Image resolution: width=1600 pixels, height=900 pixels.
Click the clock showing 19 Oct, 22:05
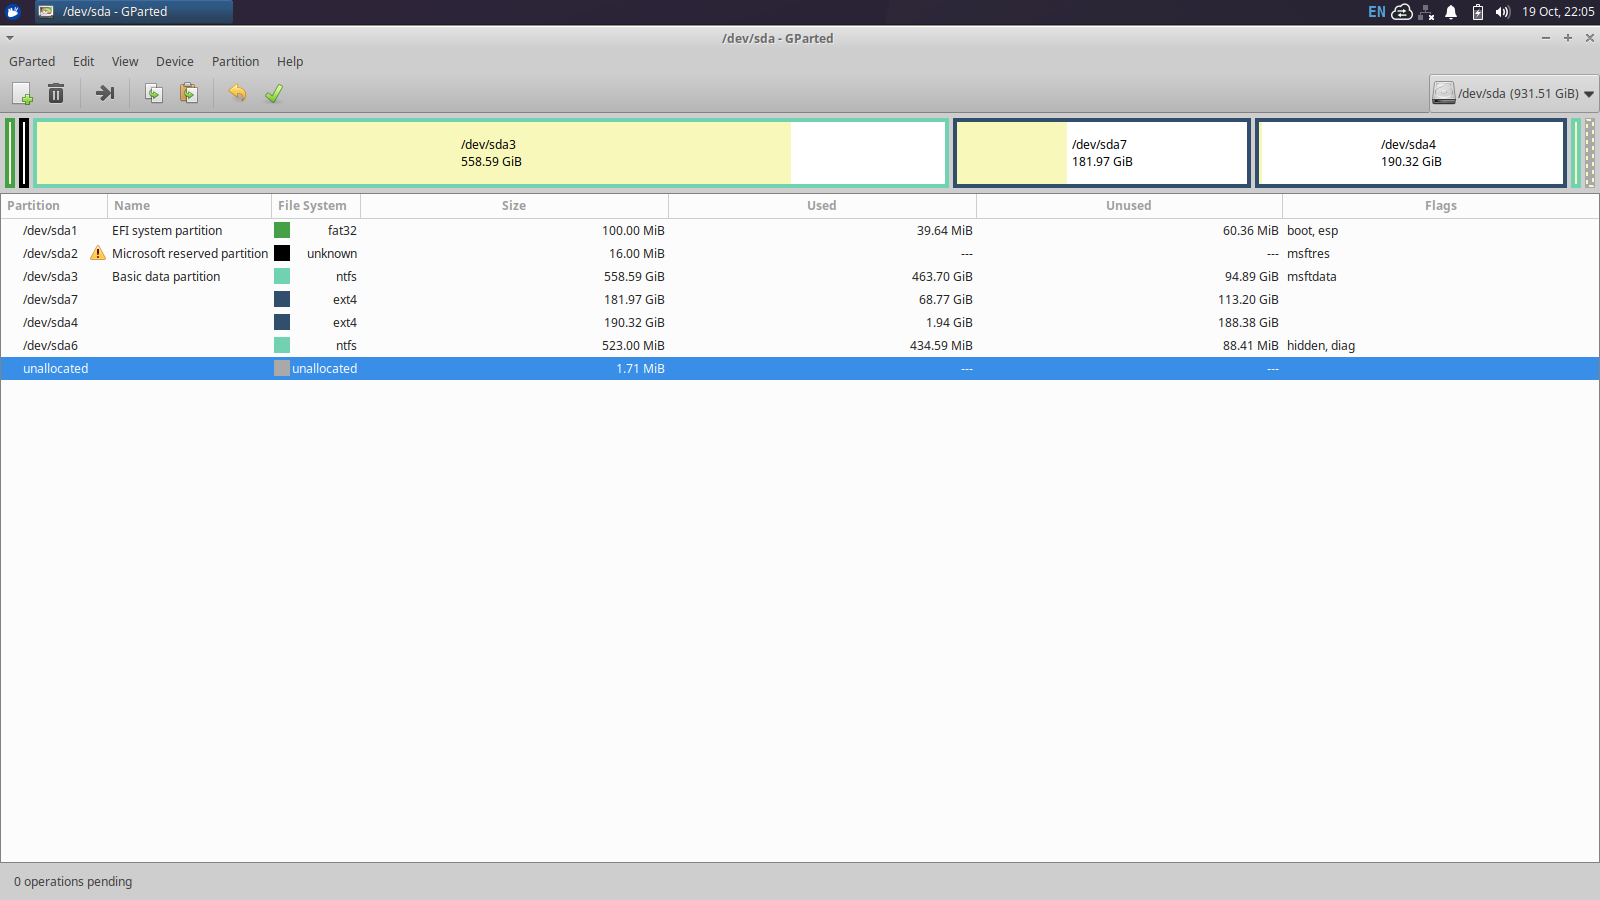pyautogui.click(x=1558, y=12)
